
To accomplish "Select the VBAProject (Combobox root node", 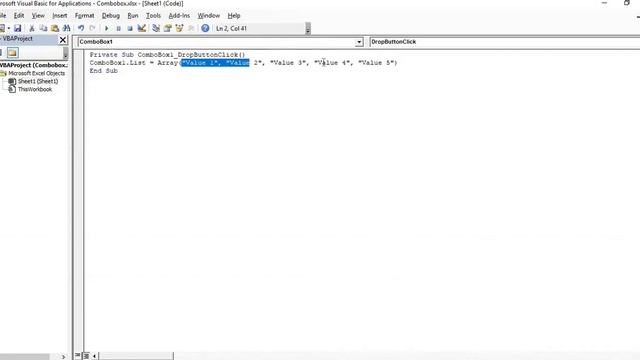I will pyautogui.click(x=33, y=65).
